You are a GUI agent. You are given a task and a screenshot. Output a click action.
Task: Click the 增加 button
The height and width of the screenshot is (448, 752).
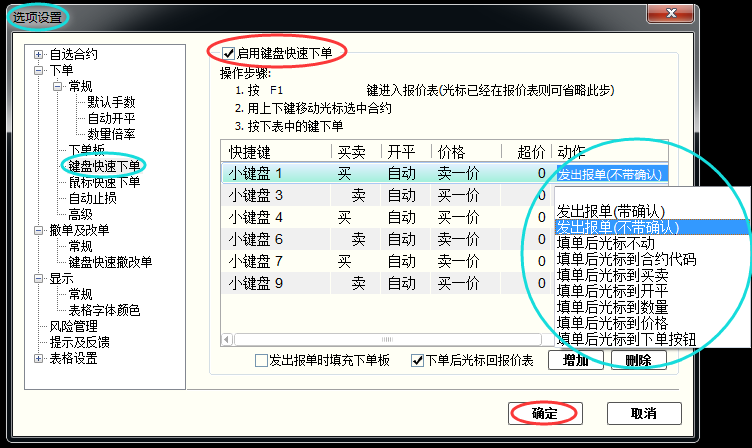pos(576,360)
